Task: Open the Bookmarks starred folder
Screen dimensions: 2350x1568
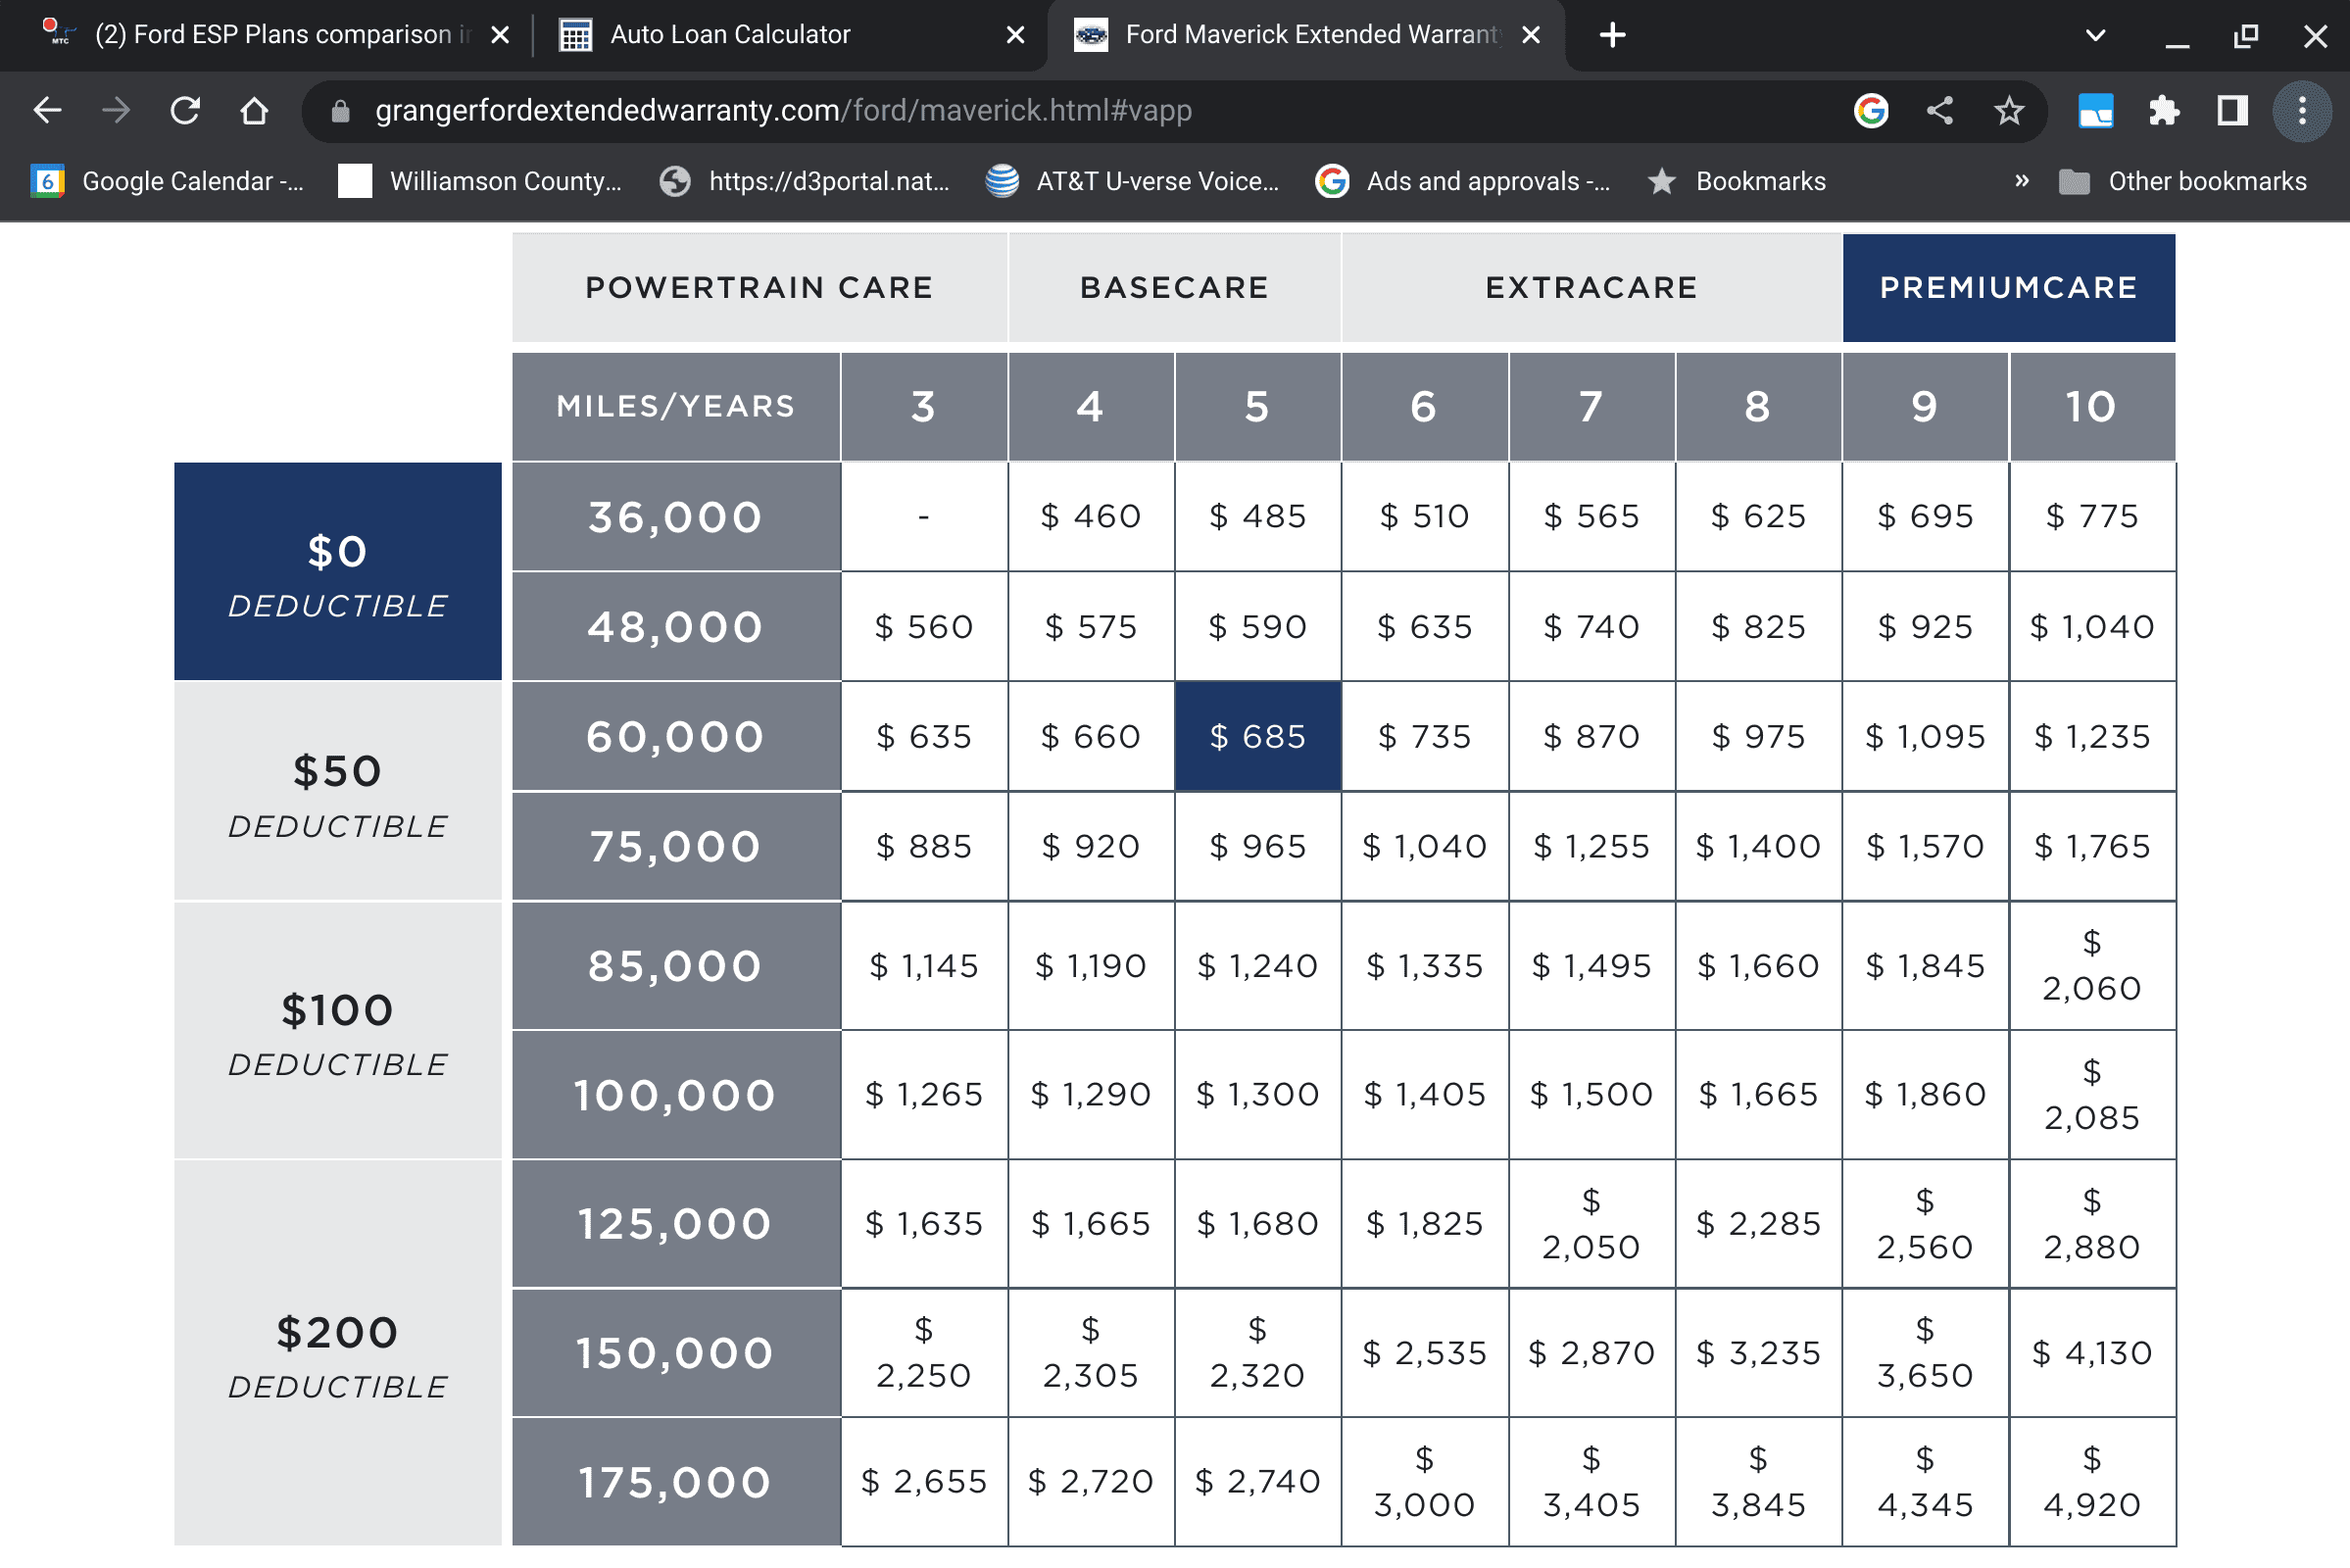Action: click(1737, 181)
